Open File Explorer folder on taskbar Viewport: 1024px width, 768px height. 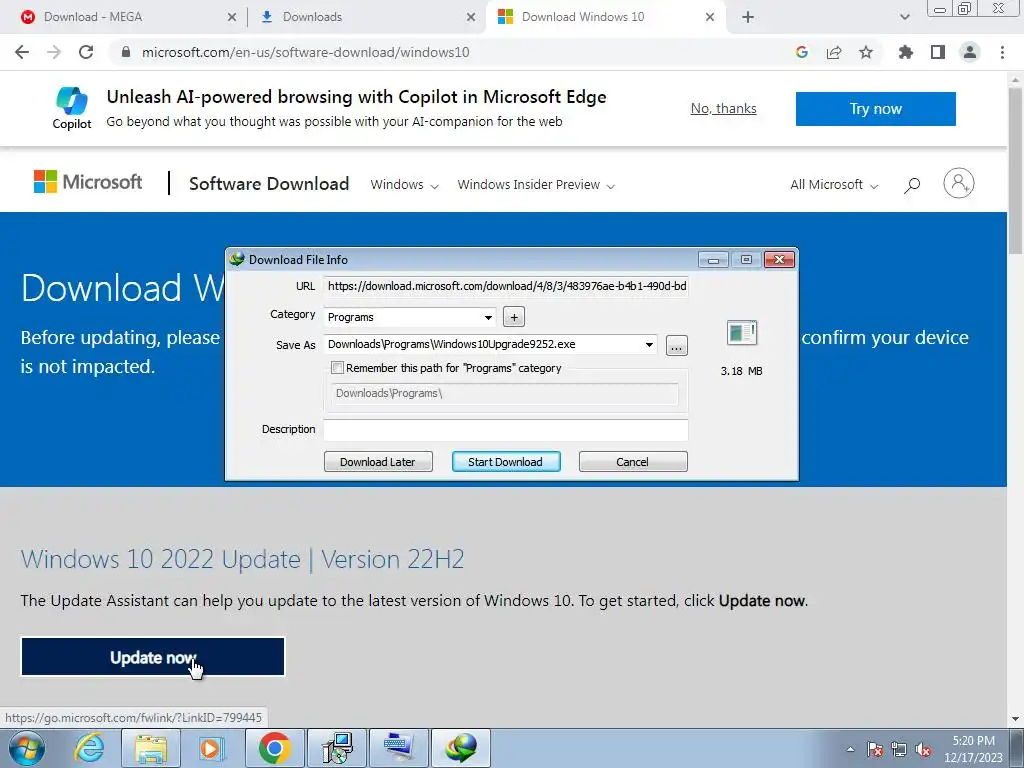click(x=151, y=748)
